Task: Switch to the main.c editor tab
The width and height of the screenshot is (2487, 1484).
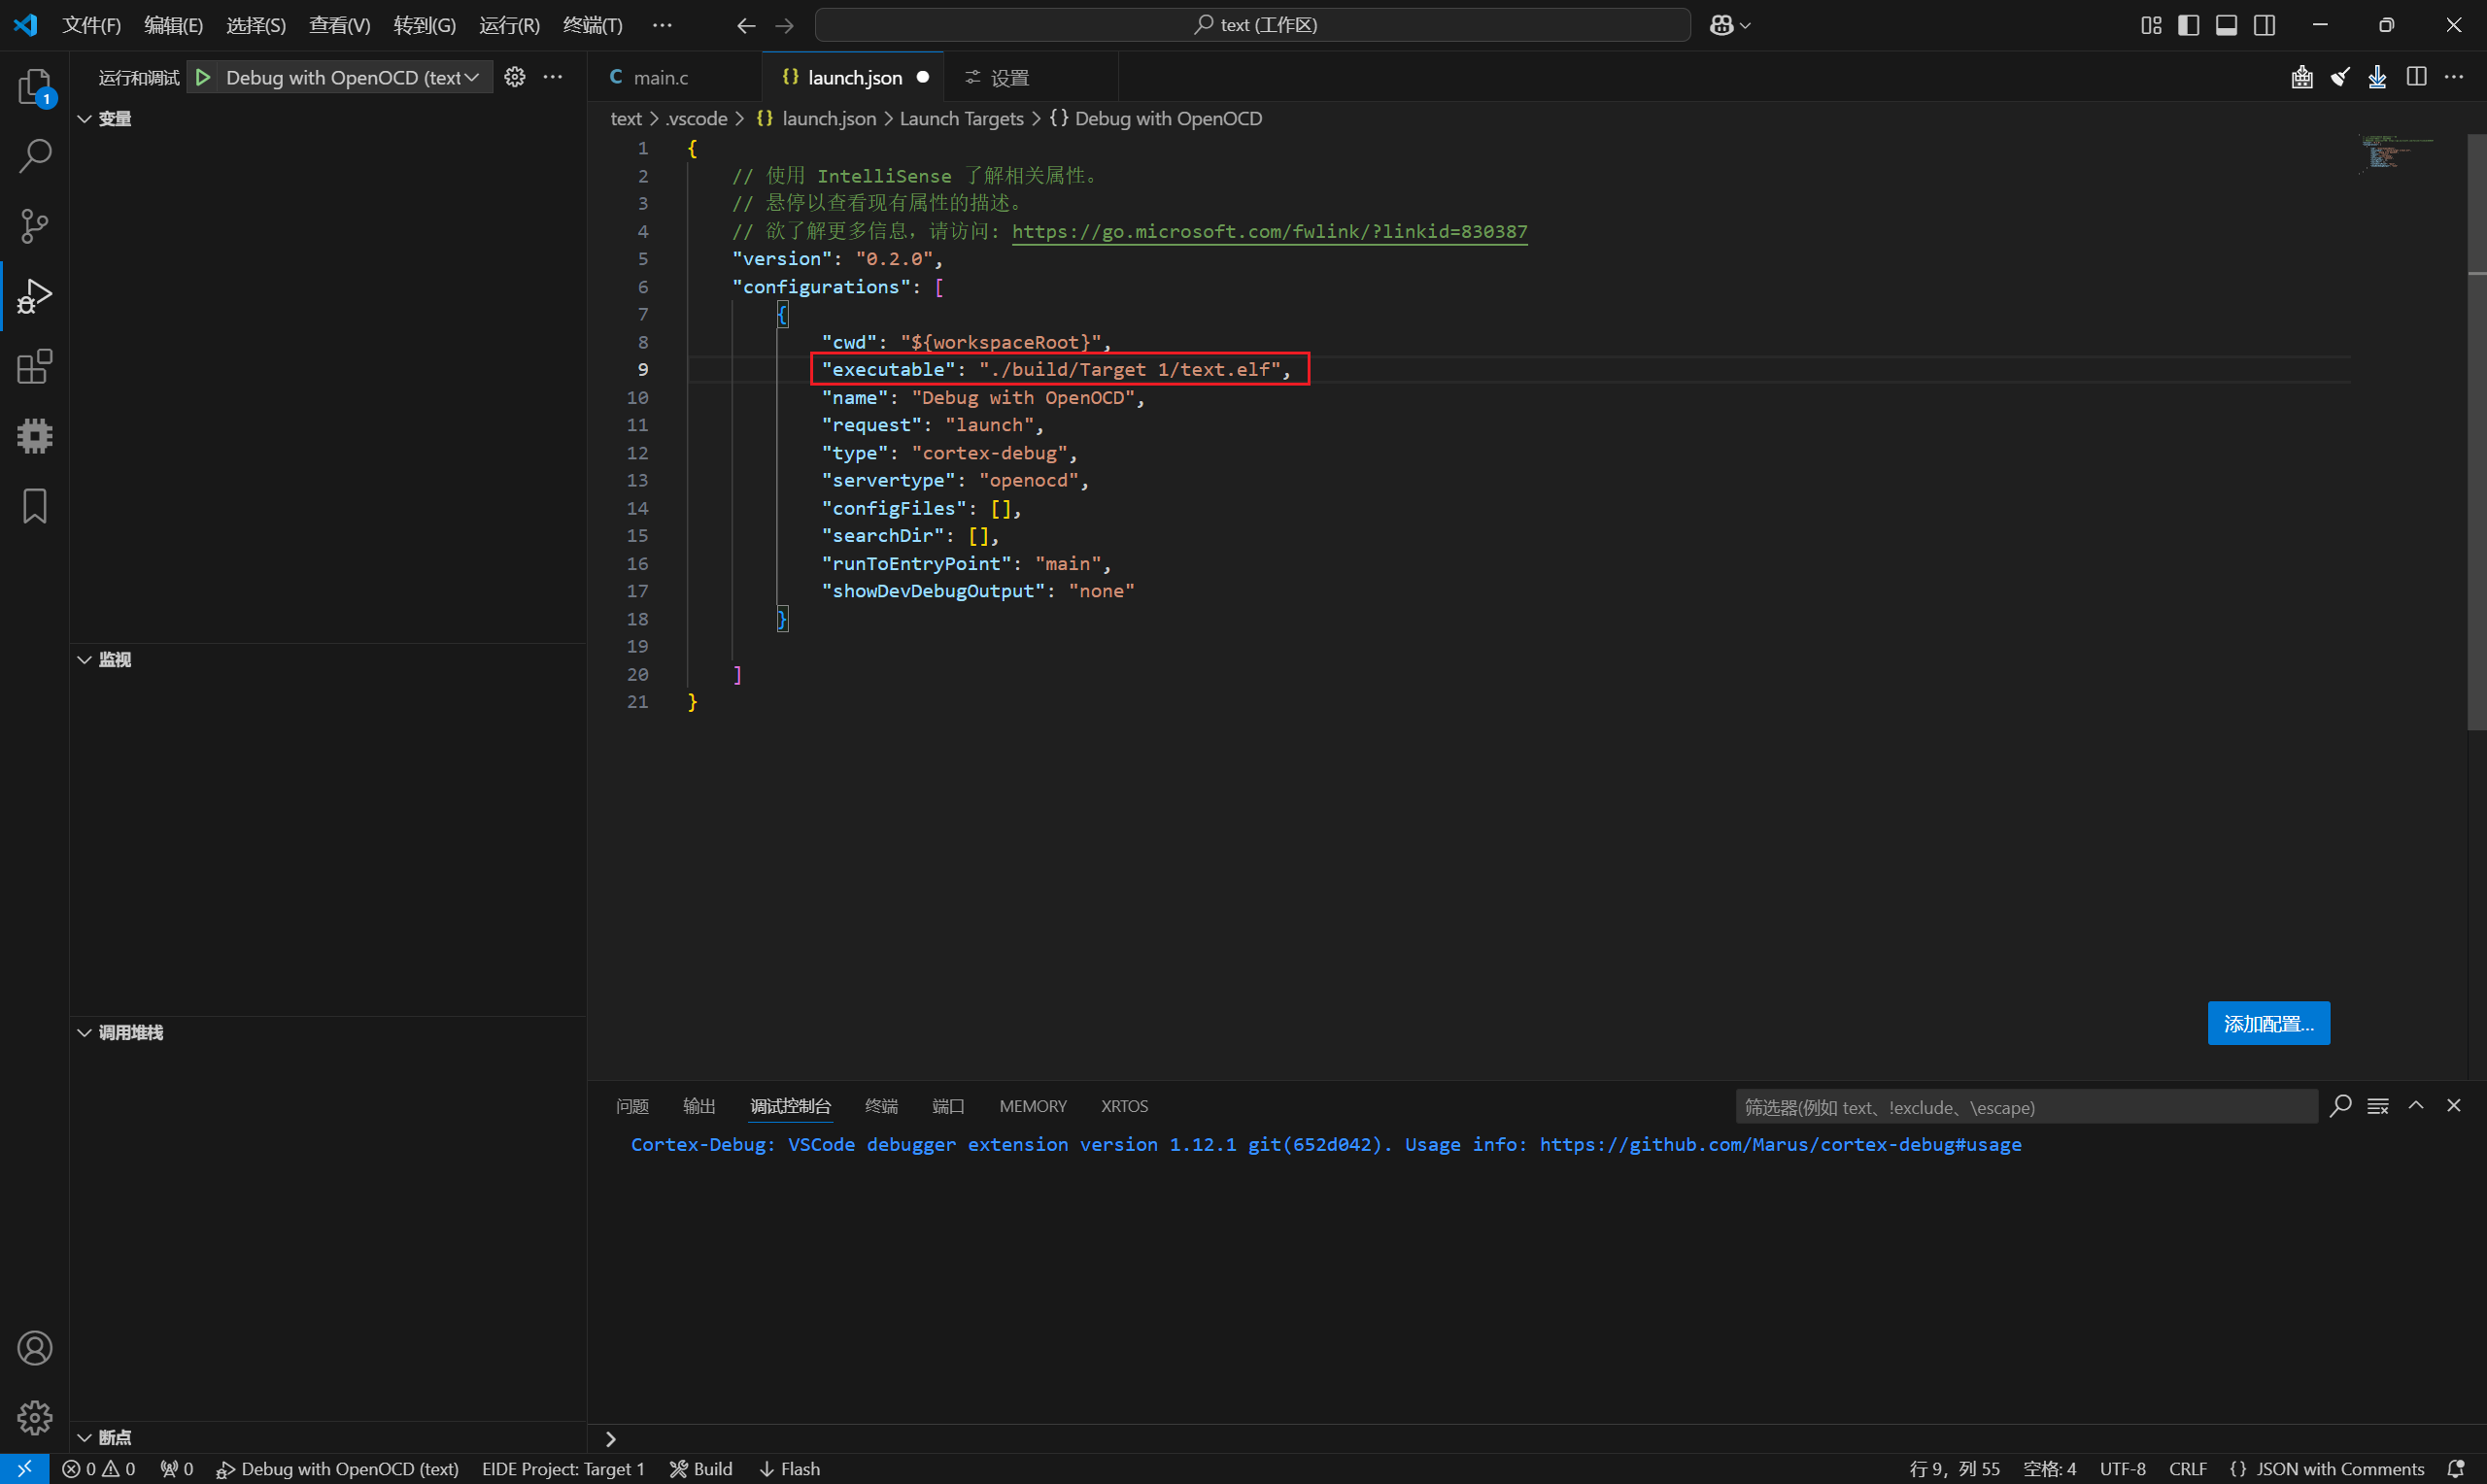Action: tap(660, 77)
